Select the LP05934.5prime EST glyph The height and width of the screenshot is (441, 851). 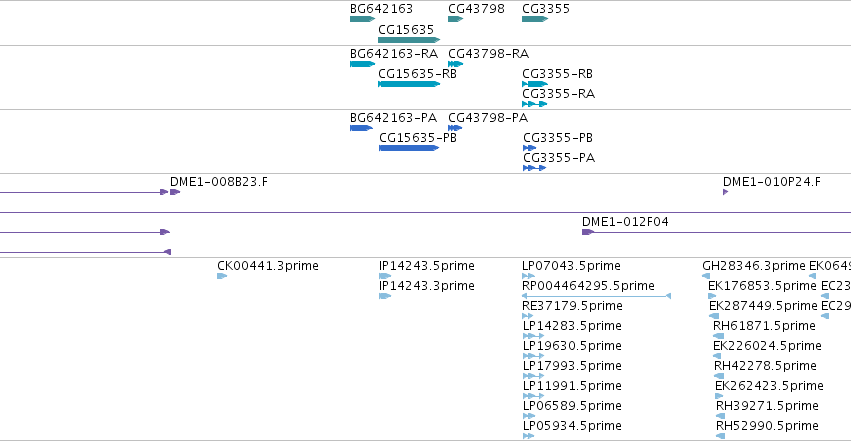529,436
